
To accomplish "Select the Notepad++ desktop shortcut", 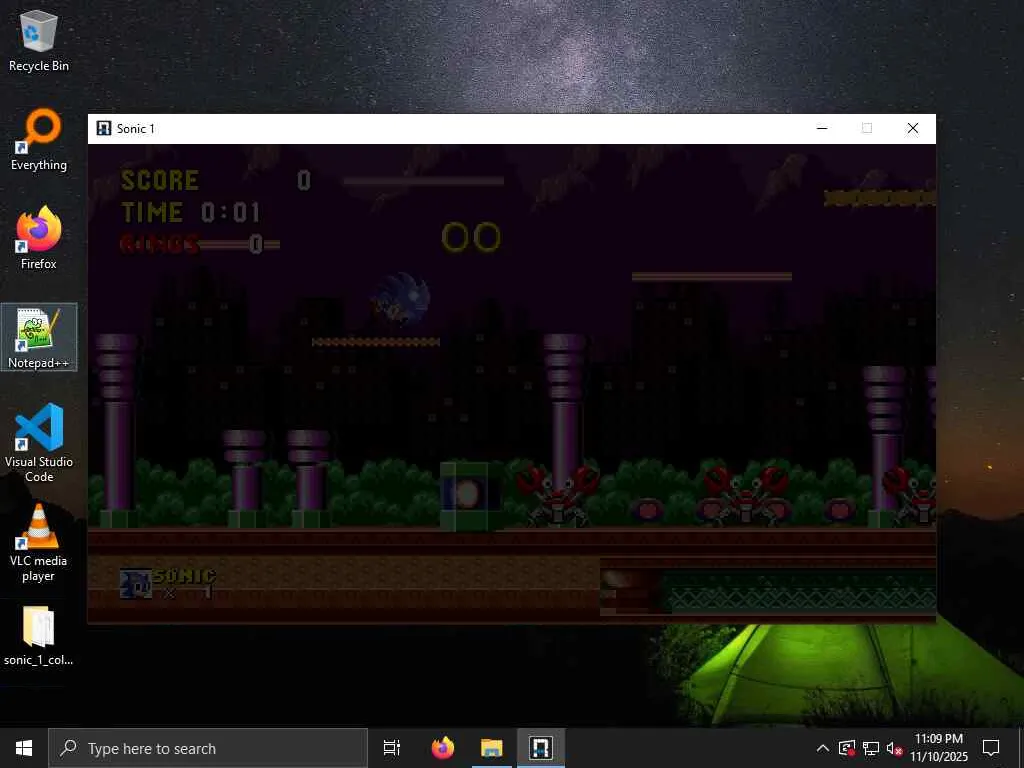I will (39, 338).
